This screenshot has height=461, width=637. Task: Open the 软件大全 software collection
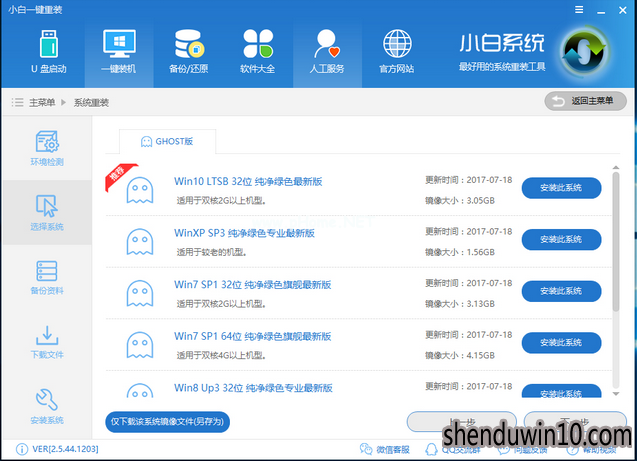[258, 52]
